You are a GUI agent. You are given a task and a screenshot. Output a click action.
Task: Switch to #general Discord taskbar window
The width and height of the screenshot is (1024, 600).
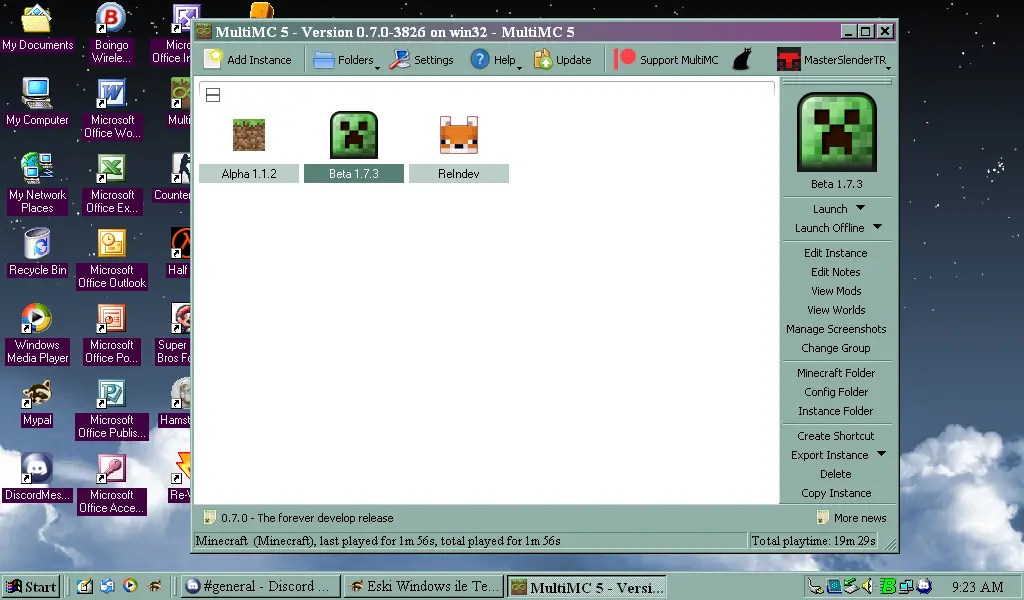tap(261, 586)
